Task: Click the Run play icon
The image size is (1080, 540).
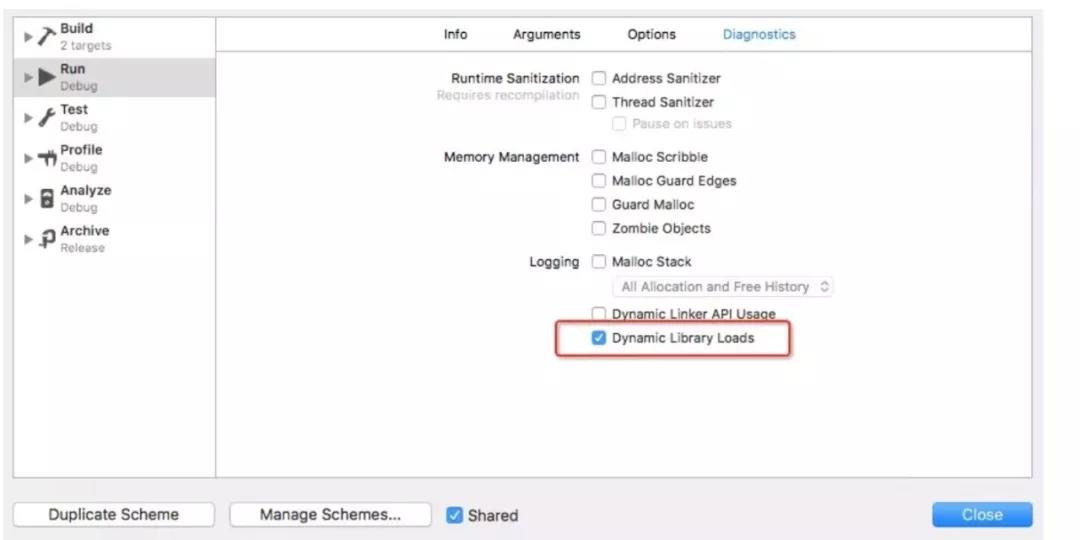Action: click(x=47, y=77)
